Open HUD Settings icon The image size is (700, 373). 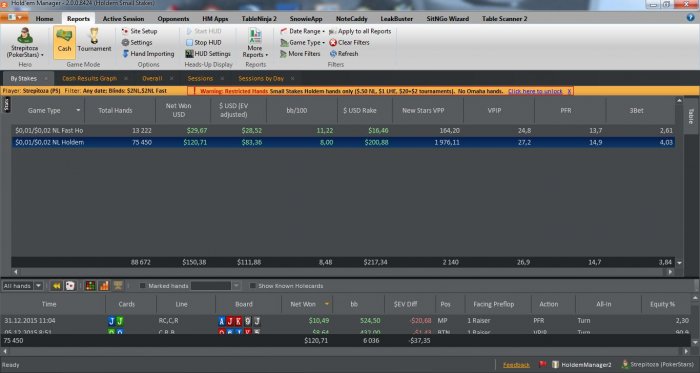pos(189,54)
